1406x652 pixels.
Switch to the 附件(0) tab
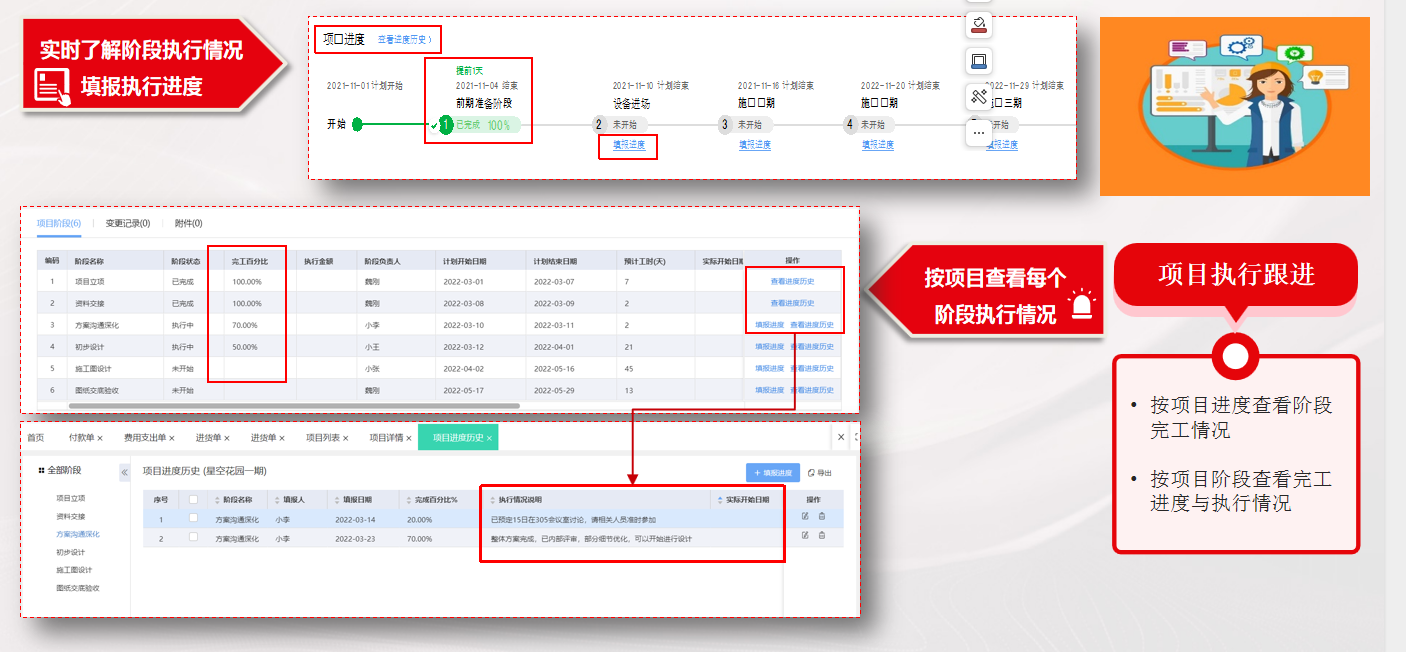(x=188, y=223)
